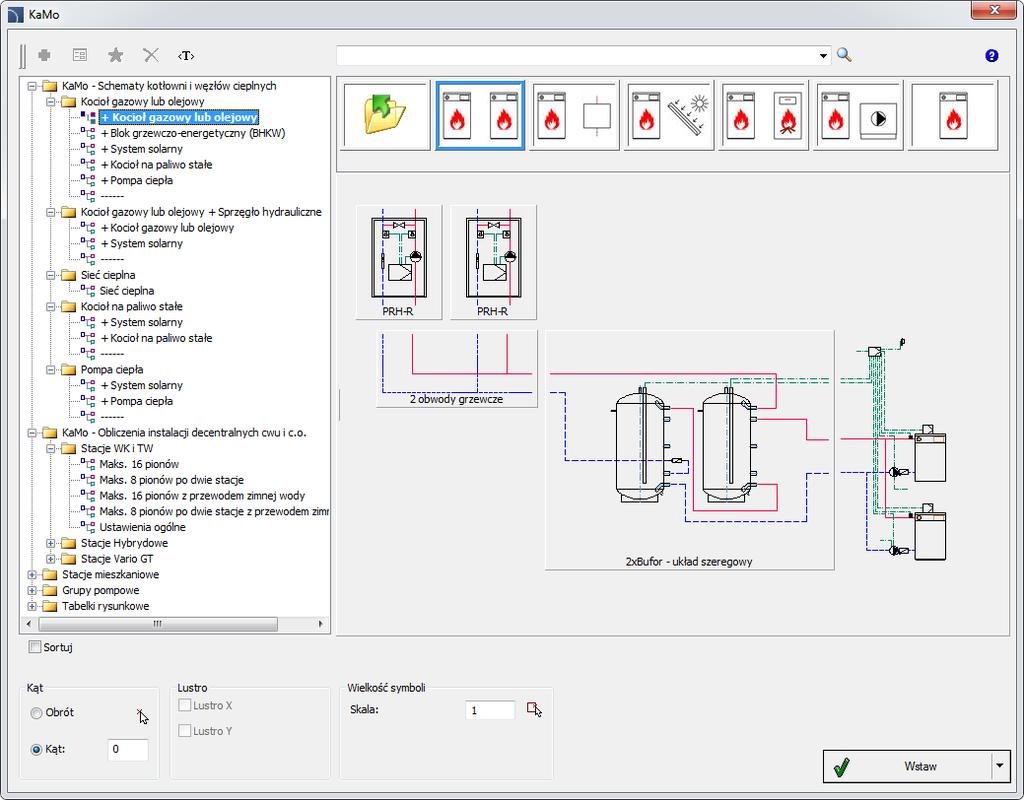Select the first PRH-R schematic

(398, 263)
